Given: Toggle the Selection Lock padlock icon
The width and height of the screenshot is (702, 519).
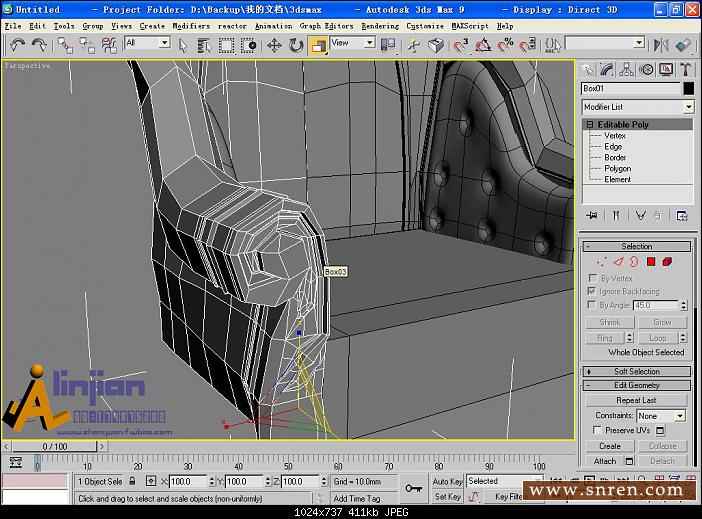Looking at the screenshot, I should (x=132, y=481).
